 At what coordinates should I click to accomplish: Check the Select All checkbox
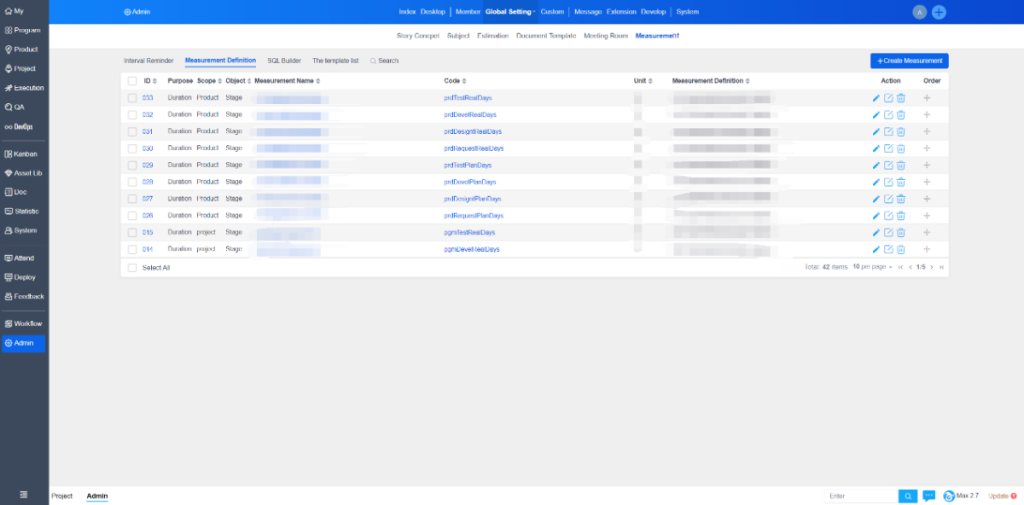[x=132, y=268]
